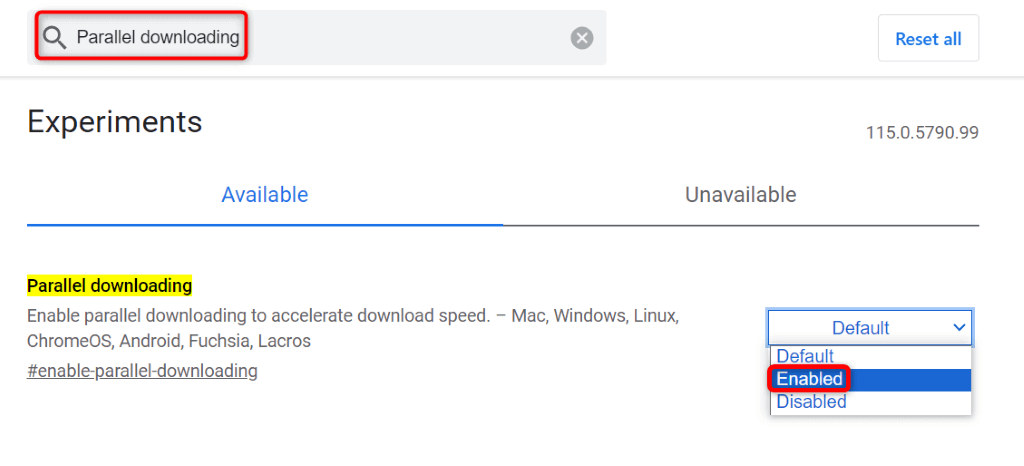Switch to the Available tab

[x=265, y=194]
